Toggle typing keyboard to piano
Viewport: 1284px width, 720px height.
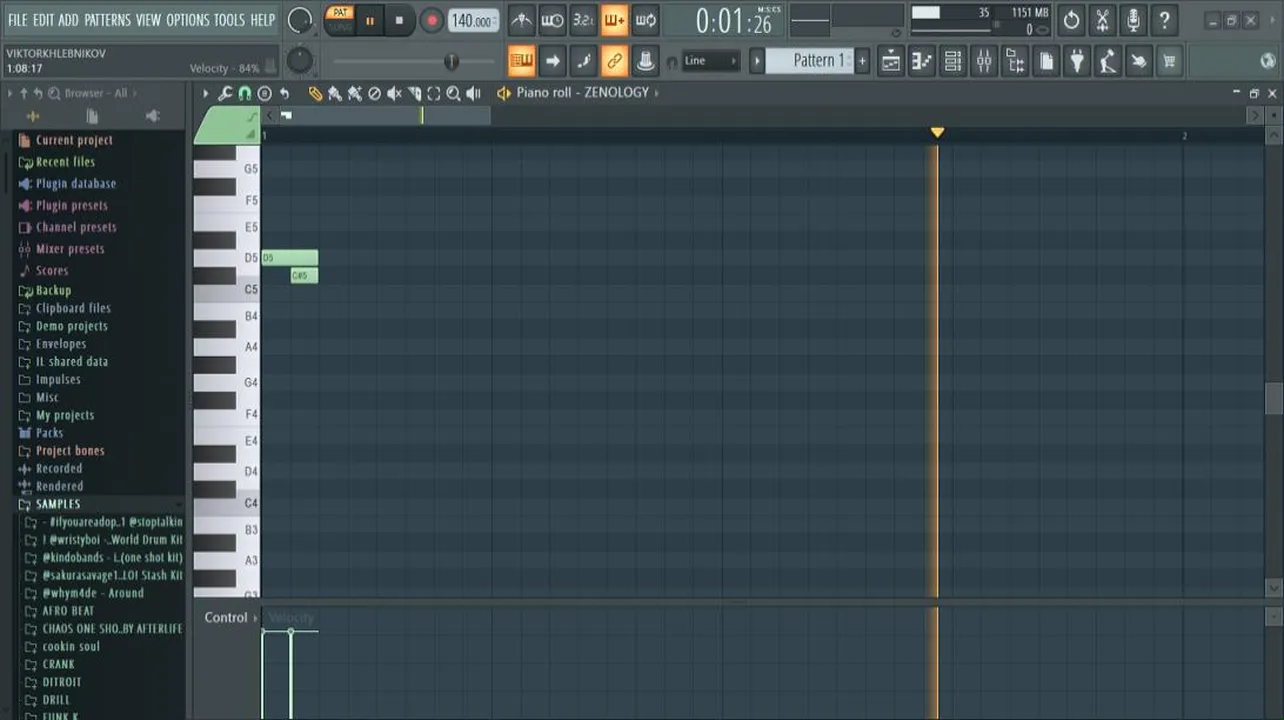(521, 61)
